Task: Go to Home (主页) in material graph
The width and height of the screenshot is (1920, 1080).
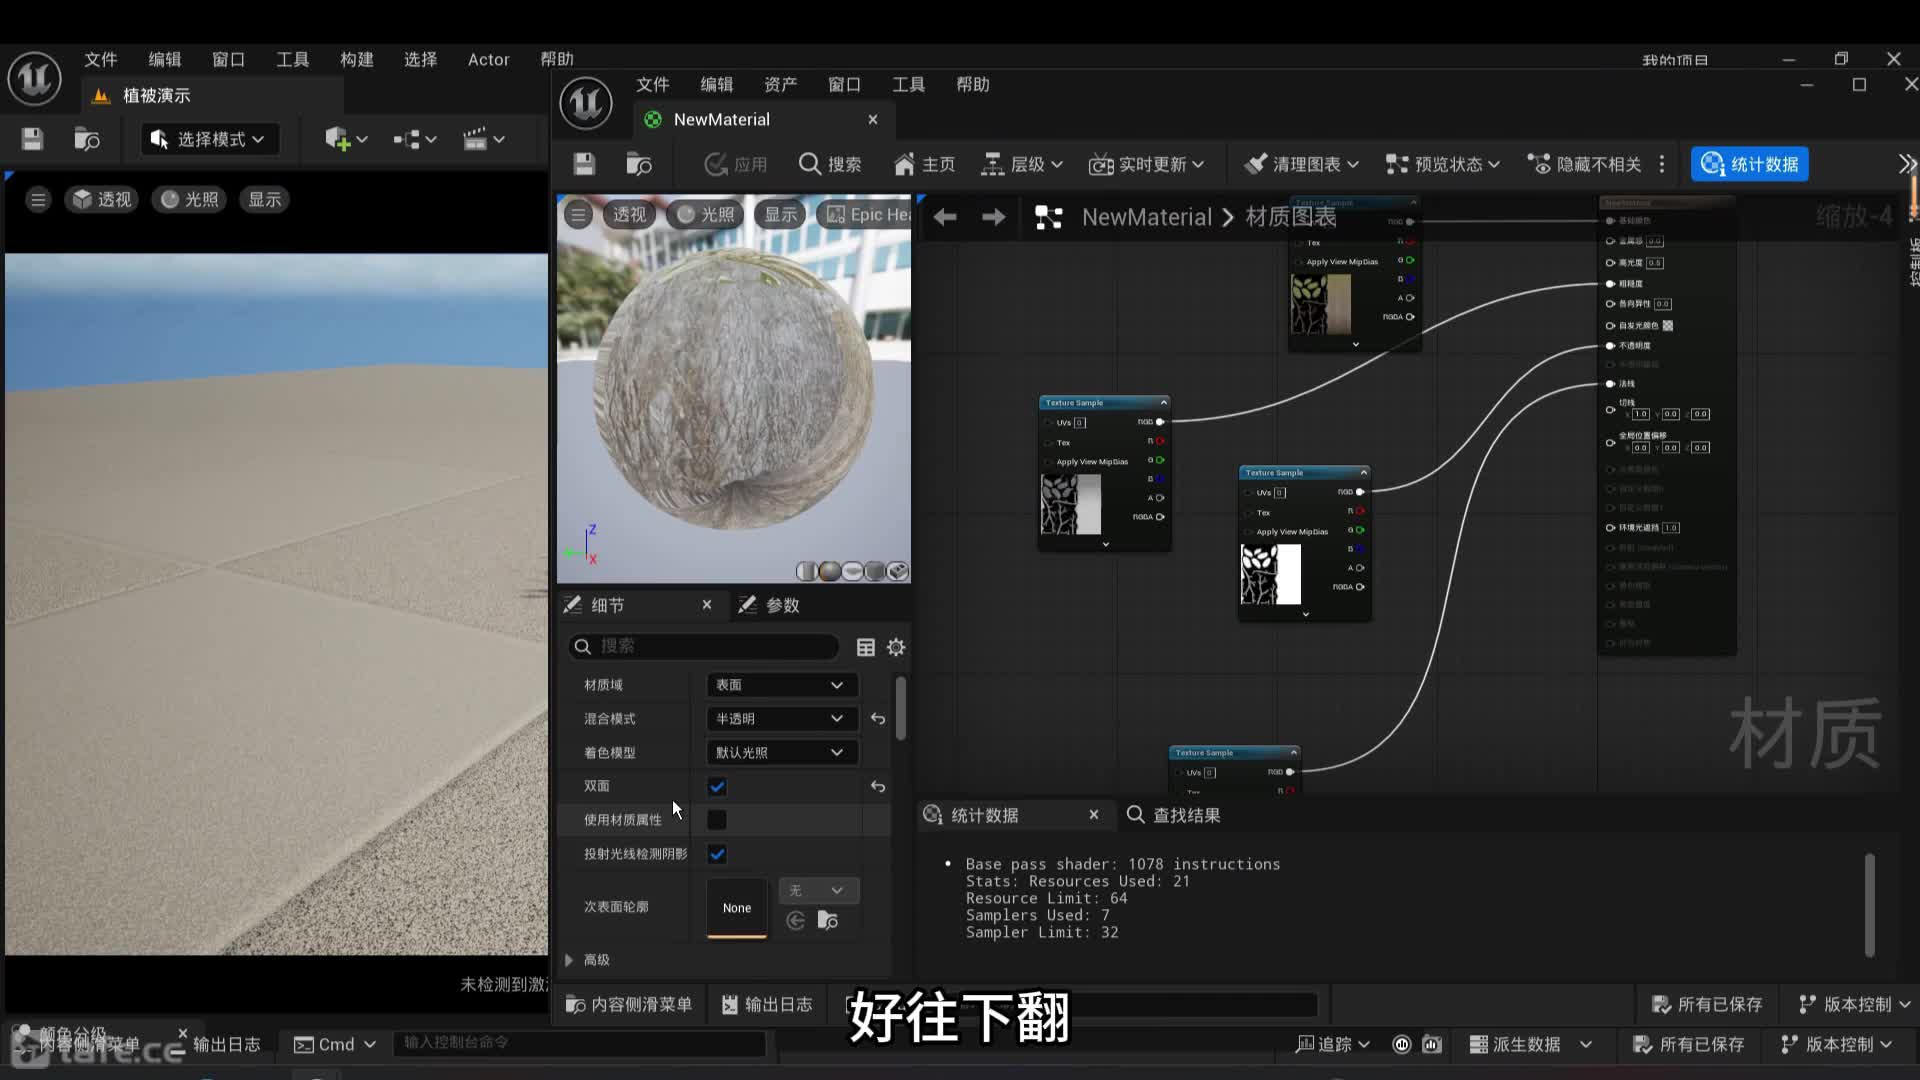Action: 924,164
